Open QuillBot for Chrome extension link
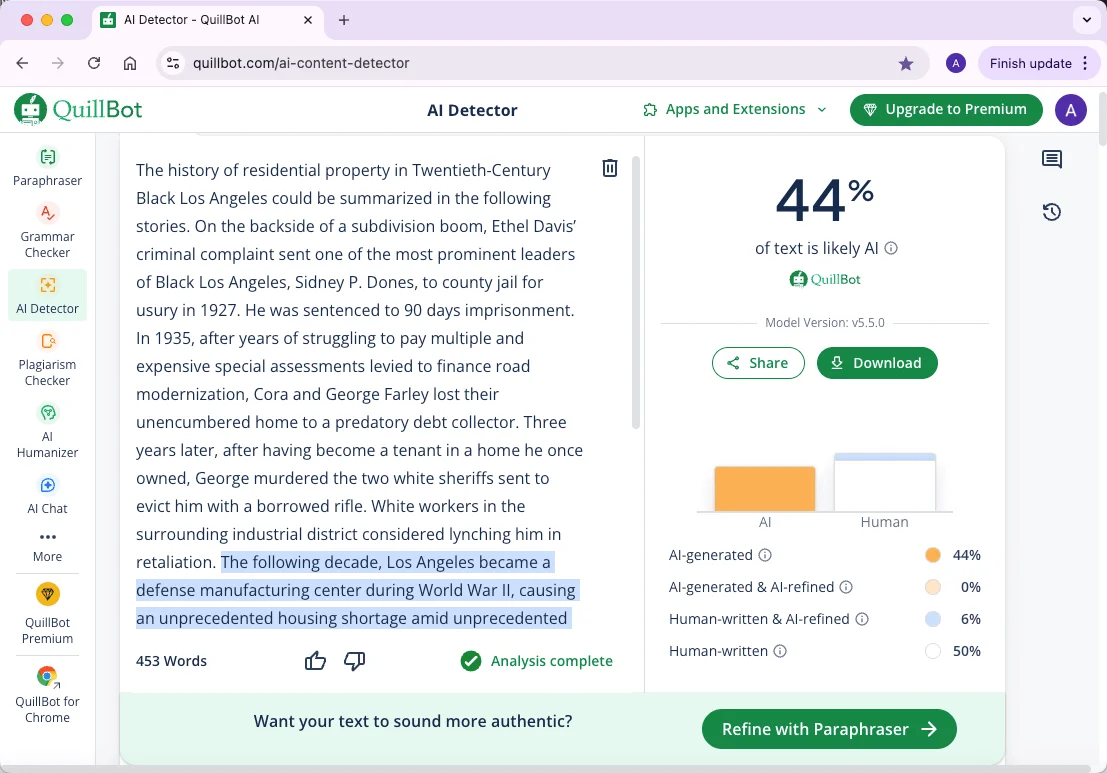The width and height of the screenshot is (1107, 773). point(47,695)
